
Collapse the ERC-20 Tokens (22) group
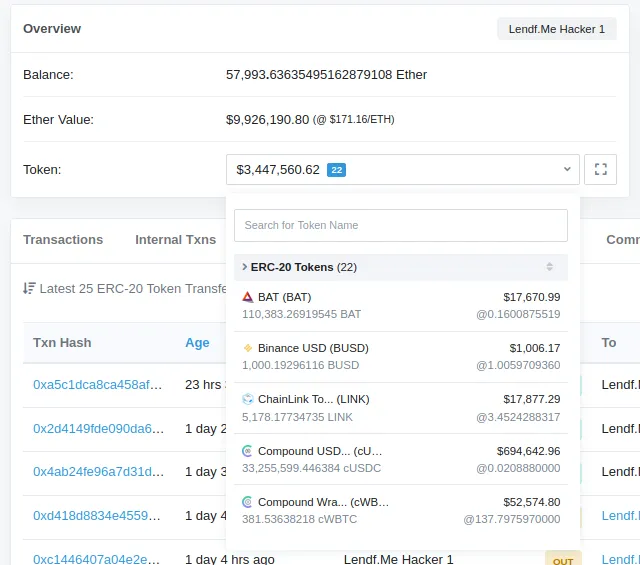pos(400,267)
